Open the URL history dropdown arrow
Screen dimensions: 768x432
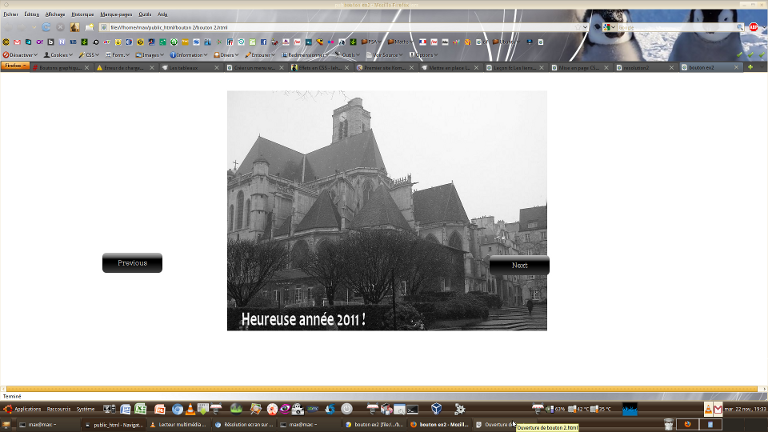tap(585, 27)
